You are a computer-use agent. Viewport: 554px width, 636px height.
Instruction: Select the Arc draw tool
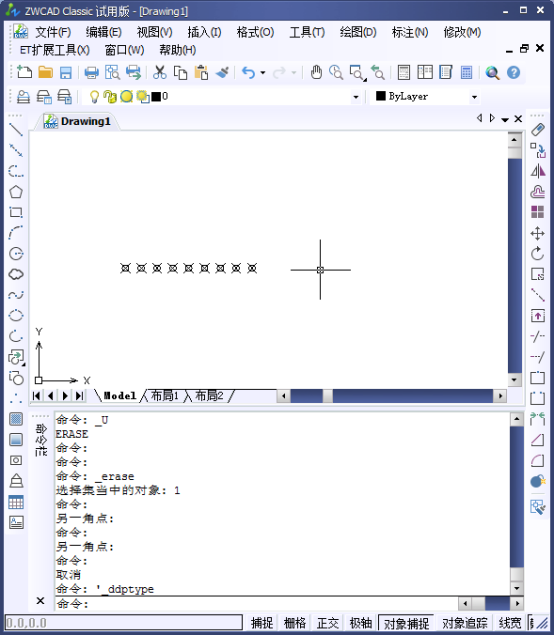pos(16,233)
